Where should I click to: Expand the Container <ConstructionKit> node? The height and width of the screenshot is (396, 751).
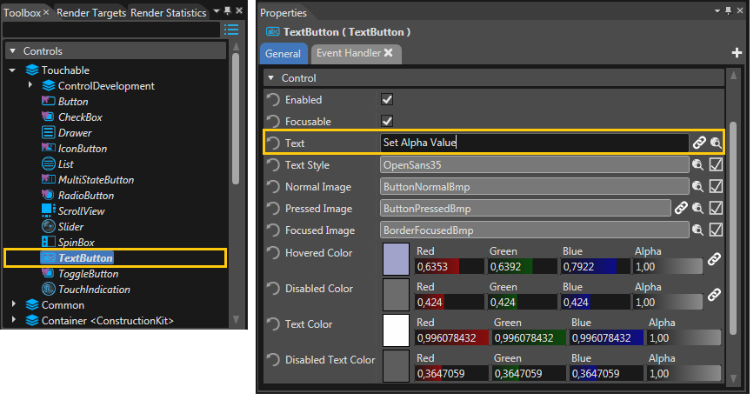(x=13, y=320)
